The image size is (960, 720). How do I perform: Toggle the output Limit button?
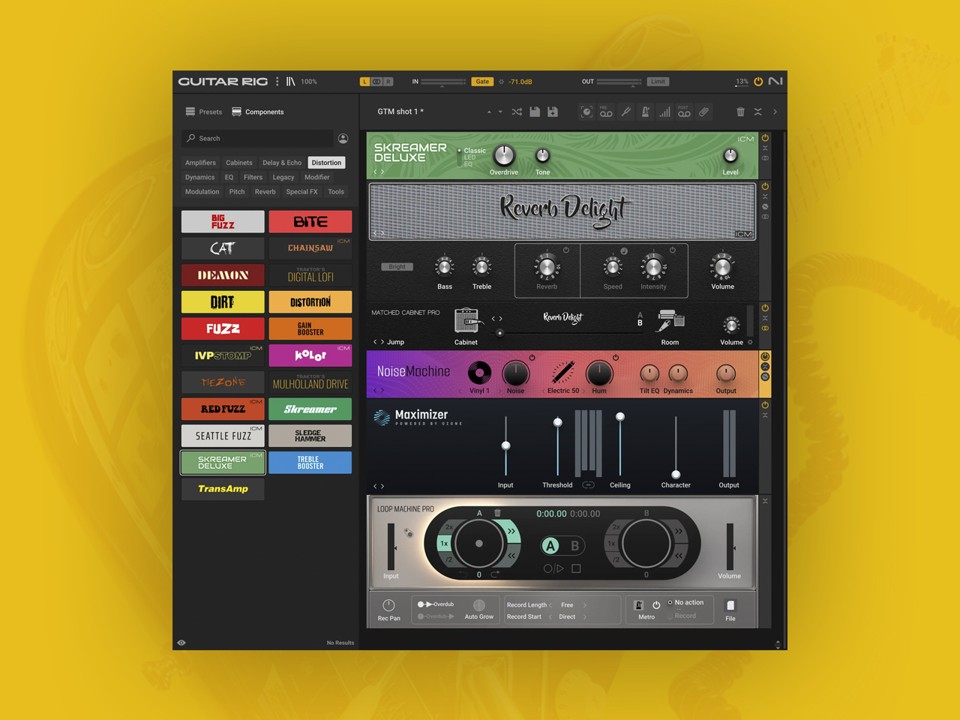click(x=658, y=81)
